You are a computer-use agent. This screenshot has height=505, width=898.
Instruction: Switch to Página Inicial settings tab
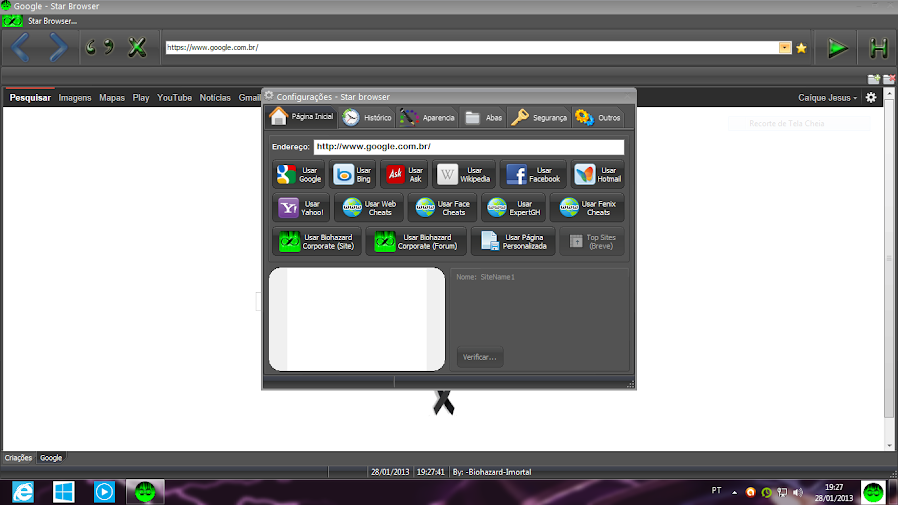(302, 117)
